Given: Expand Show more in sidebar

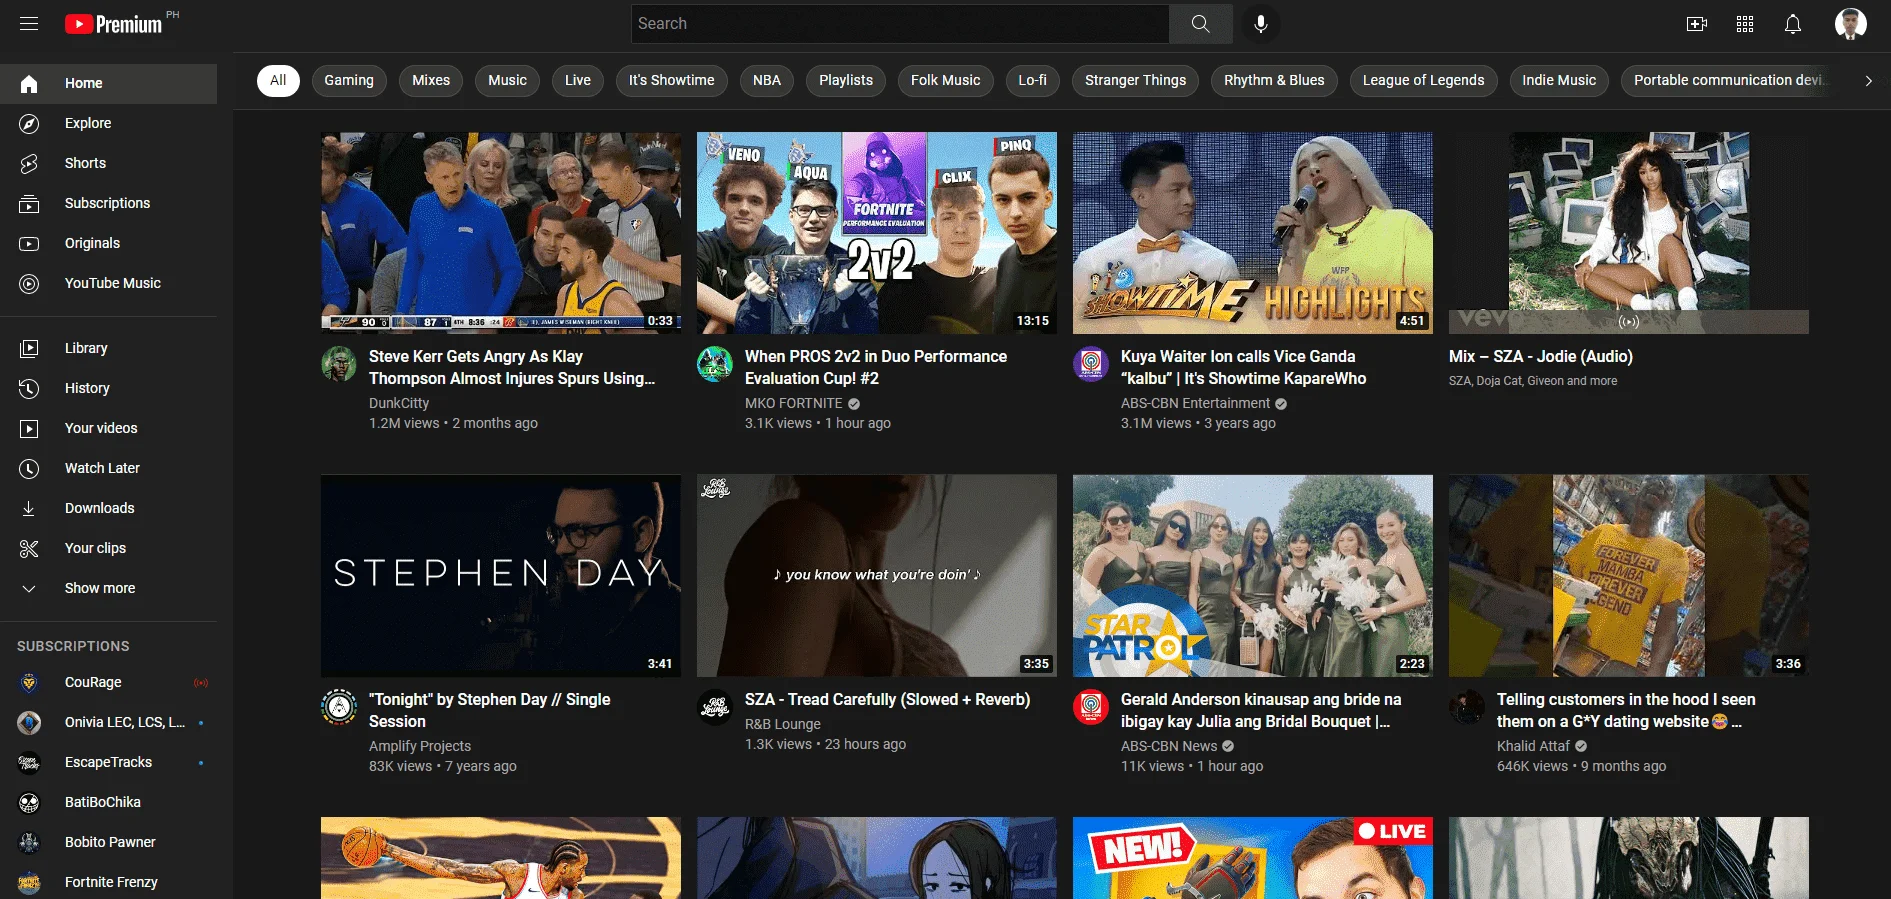Looking at the screenshot, I should (108, 589).
